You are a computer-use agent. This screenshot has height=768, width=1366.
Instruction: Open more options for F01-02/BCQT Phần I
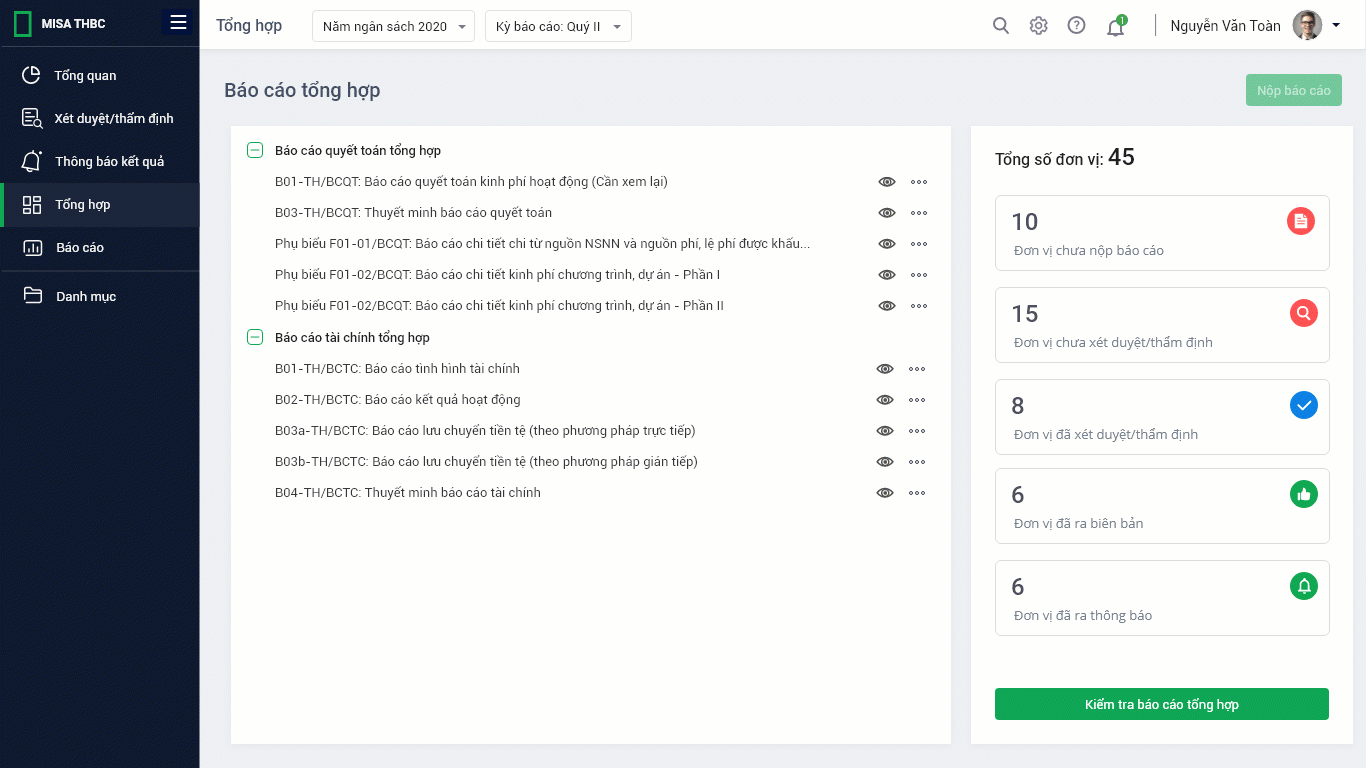pyautogui.click(x=919, y=275)
